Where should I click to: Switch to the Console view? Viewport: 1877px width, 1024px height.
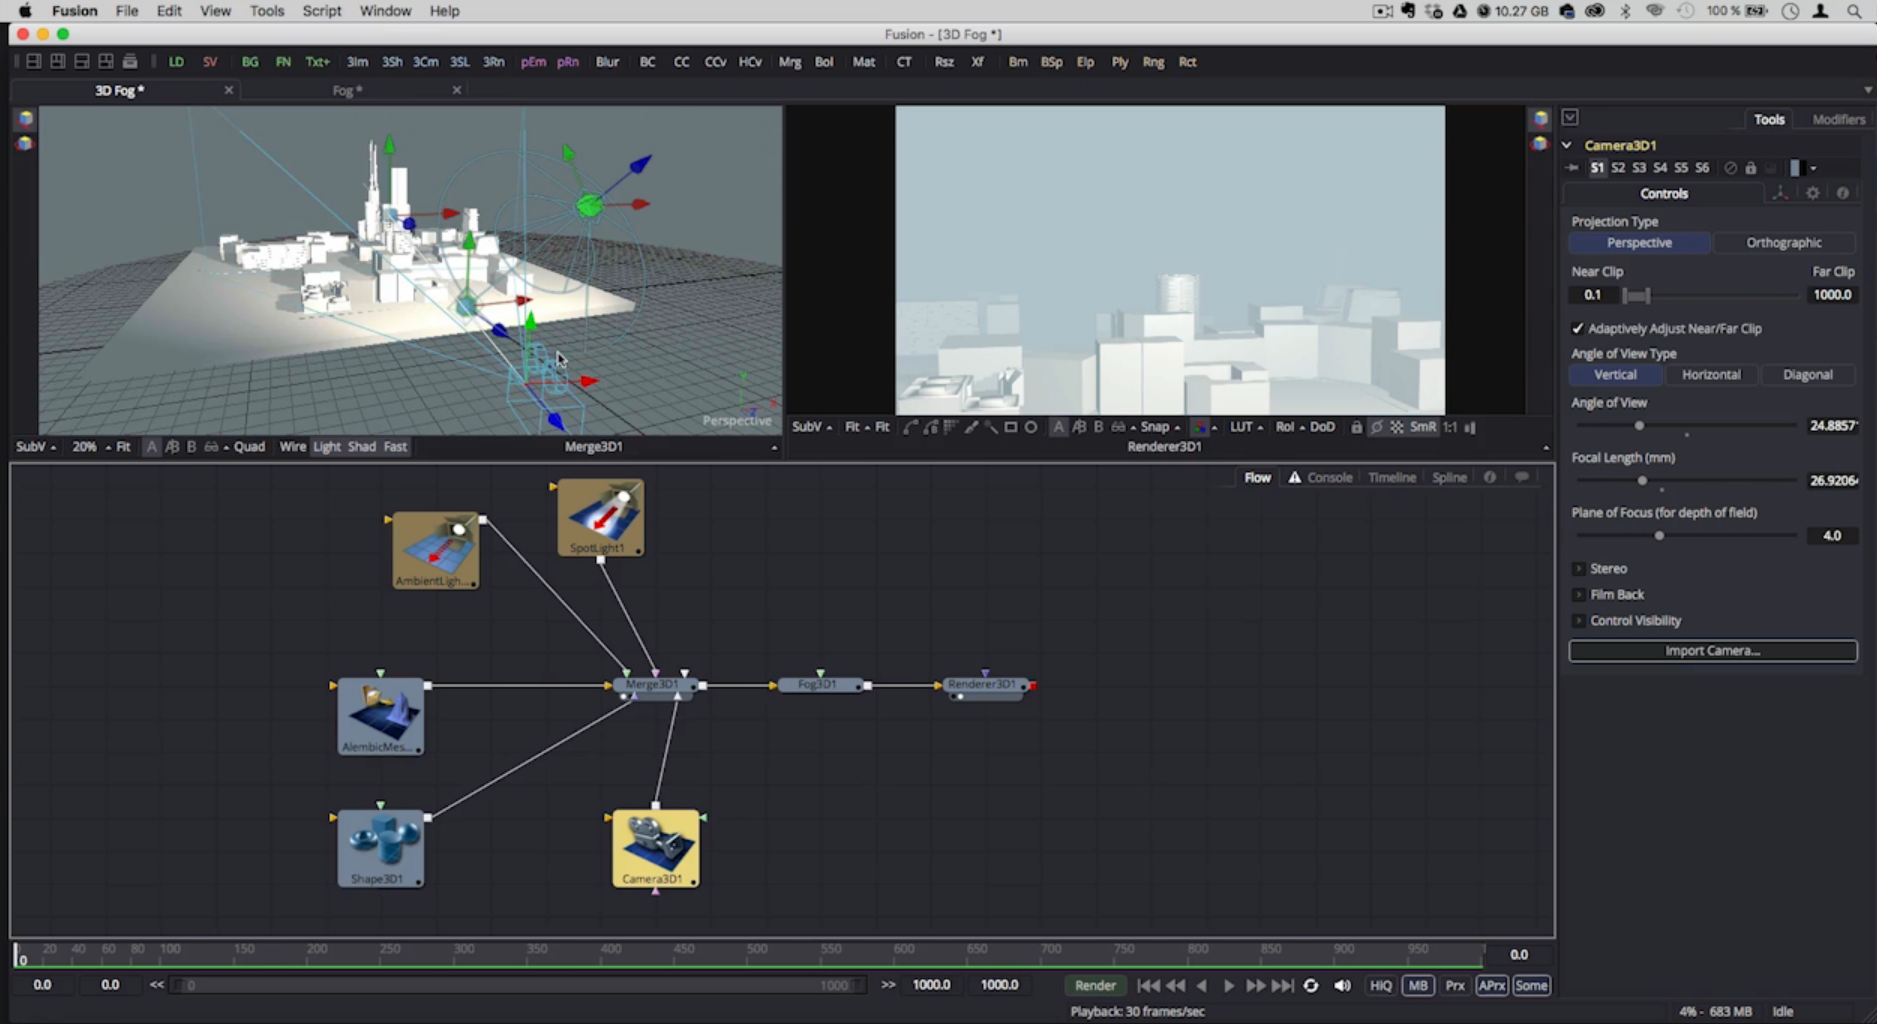pos(1328,477)
